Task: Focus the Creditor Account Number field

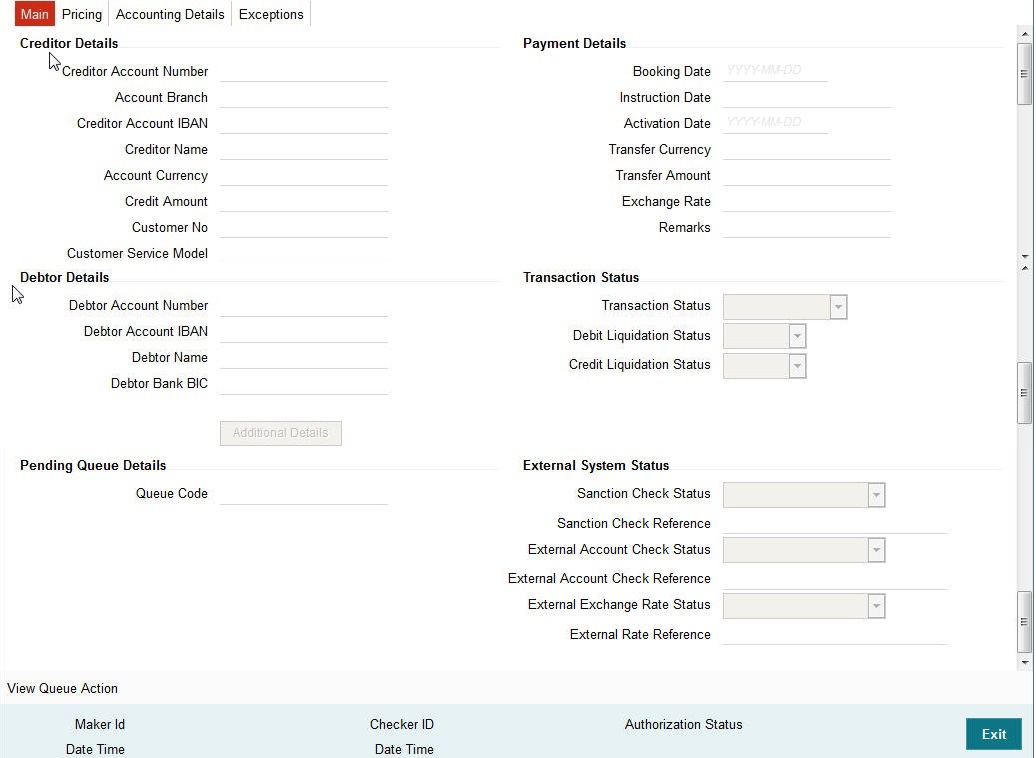Action: (304, 71)
